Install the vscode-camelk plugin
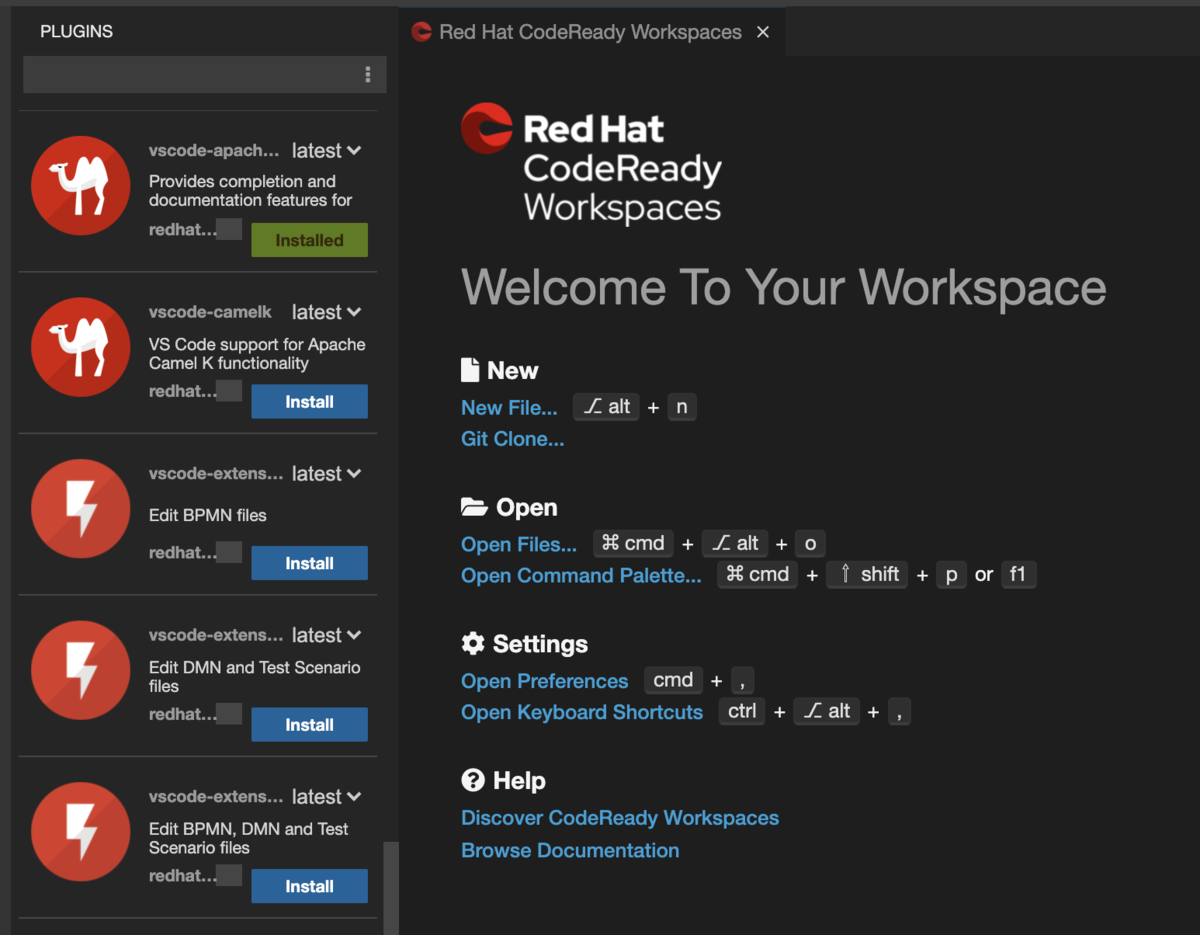Screen dimensions: 1200x935 (310, 402)
